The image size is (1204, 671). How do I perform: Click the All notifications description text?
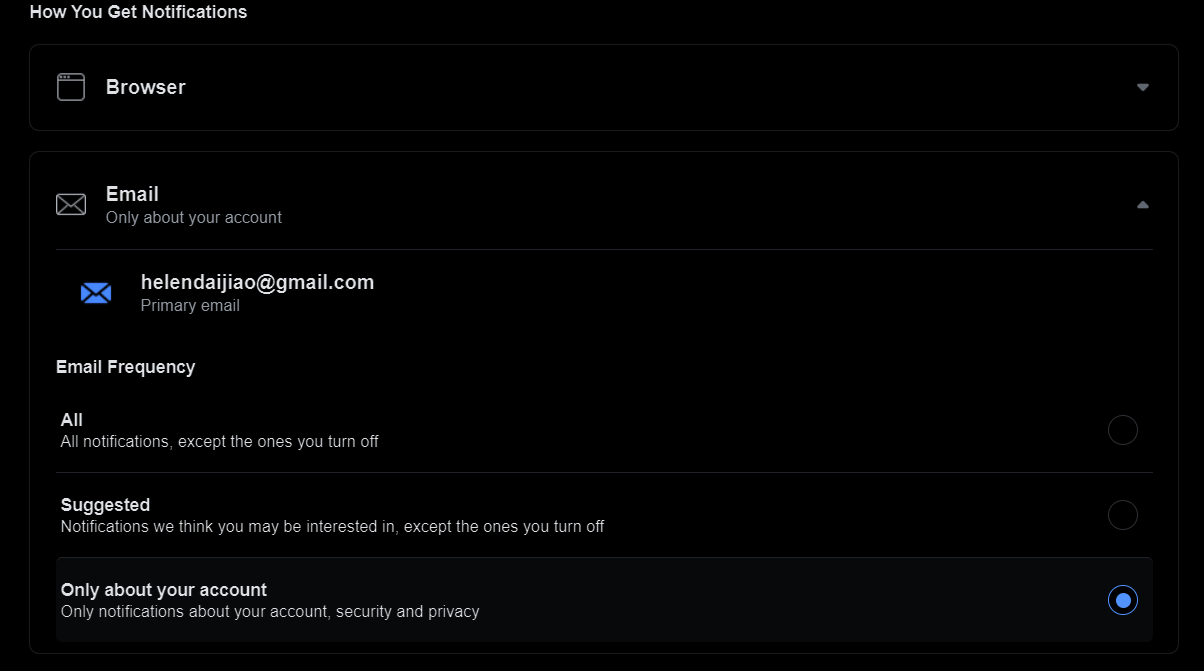(x=220, y=441)
